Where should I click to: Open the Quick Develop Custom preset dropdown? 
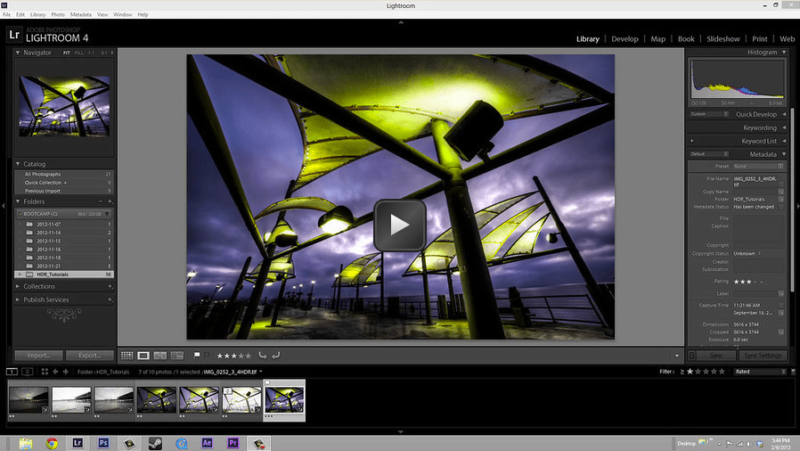tap(709, 114)
